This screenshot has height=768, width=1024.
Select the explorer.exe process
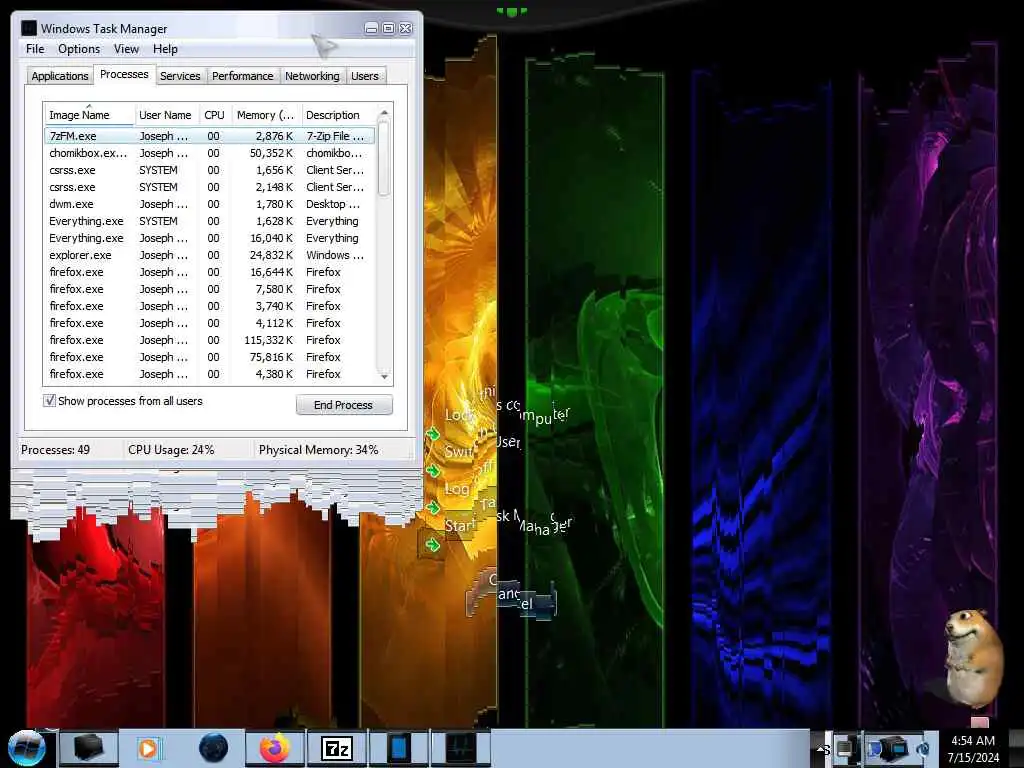click(210, 255)
